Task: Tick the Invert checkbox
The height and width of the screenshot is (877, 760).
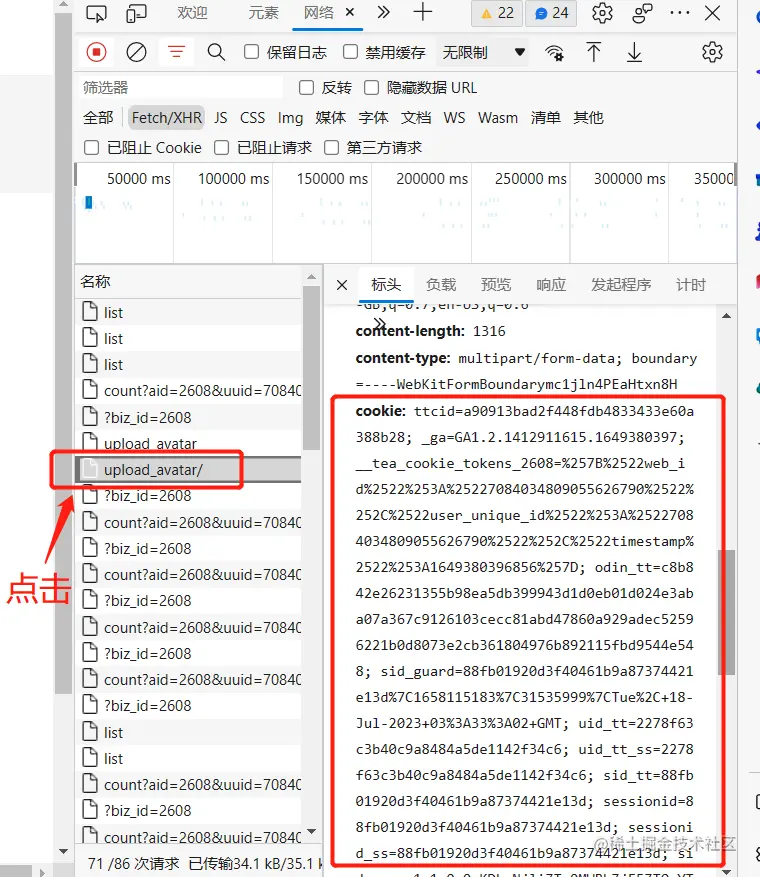Action: (306, 87)
